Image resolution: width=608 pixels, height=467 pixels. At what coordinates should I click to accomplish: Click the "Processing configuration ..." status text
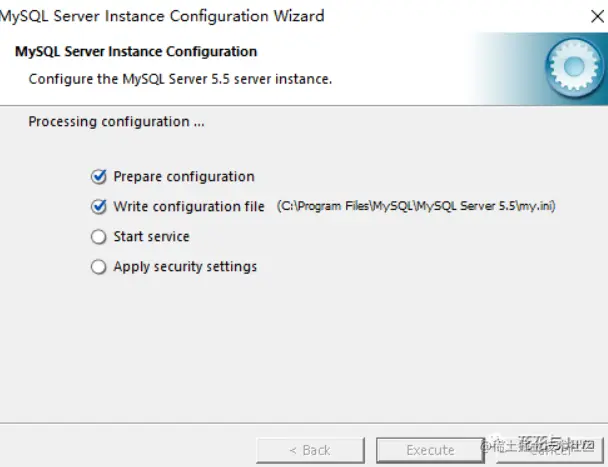(116, 122)
